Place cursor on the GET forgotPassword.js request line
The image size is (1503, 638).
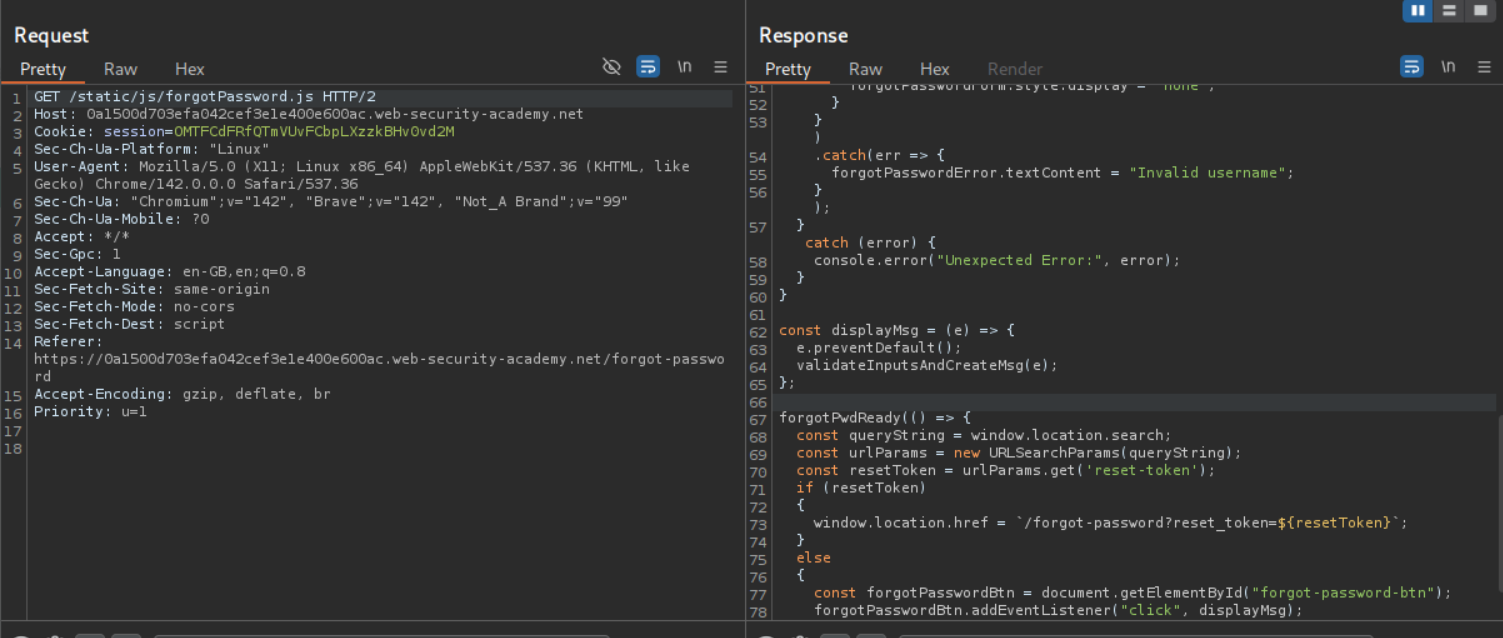[205, 97]
